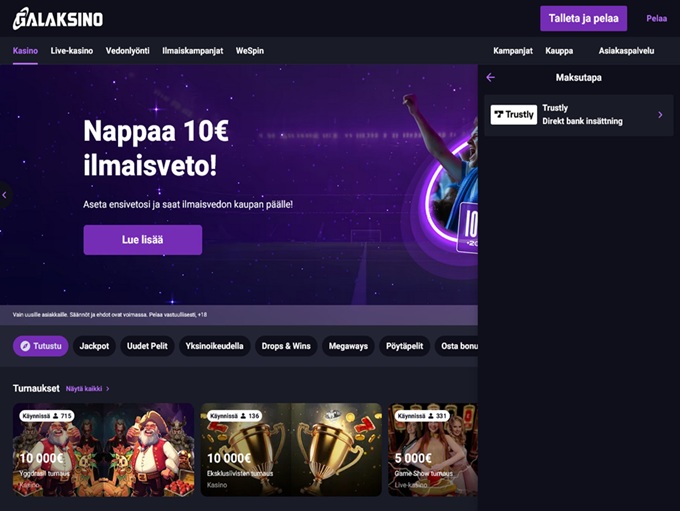
Task: Click the Lue lisää button
Action: click(143, 240)
